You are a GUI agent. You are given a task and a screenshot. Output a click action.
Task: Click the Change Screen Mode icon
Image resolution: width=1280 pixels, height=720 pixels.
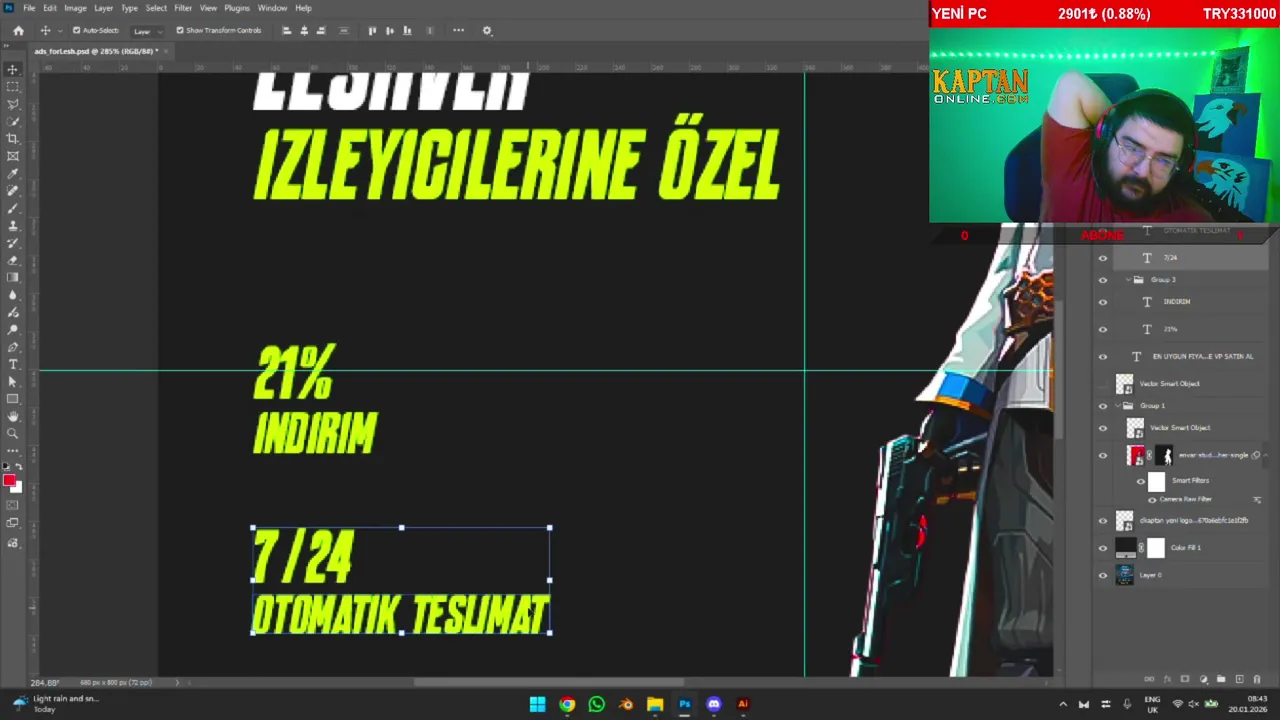[x=13, y=524]
